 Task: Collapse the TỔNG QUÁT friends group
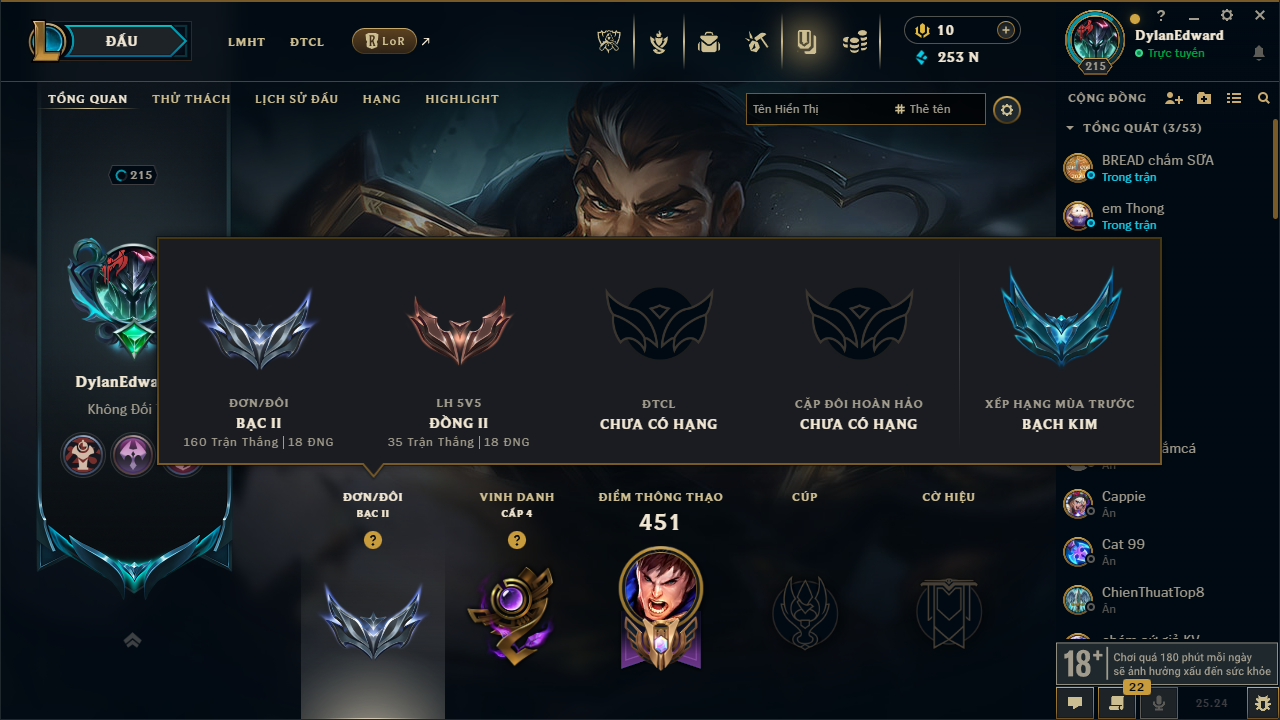point(1070,128)
